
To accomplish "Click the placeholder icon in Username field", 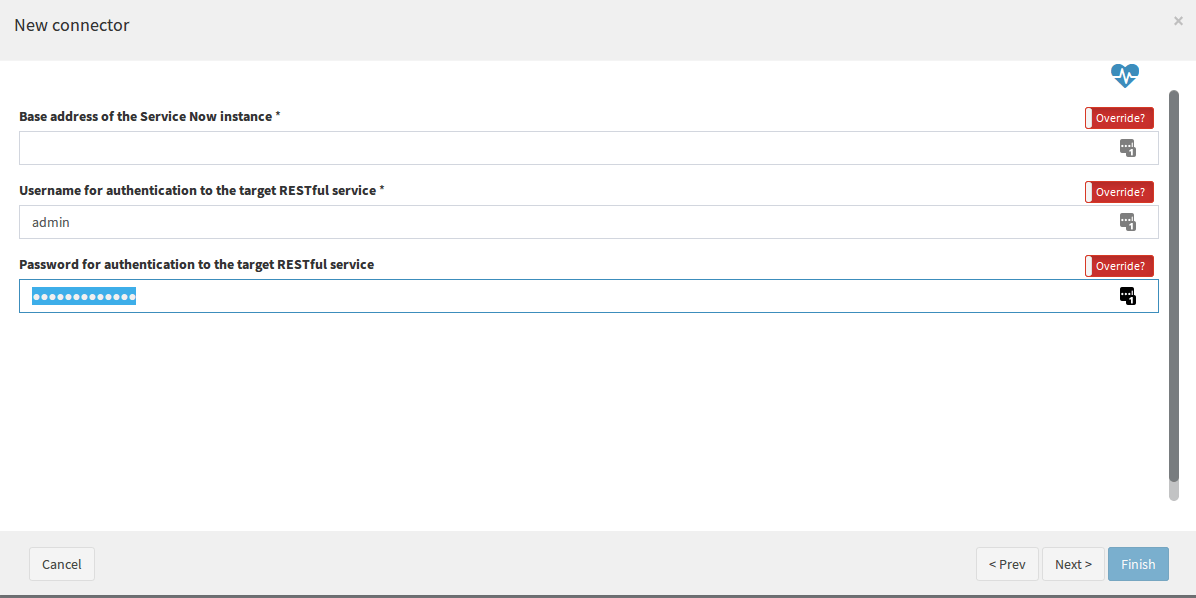I will tap(1127, 222).
